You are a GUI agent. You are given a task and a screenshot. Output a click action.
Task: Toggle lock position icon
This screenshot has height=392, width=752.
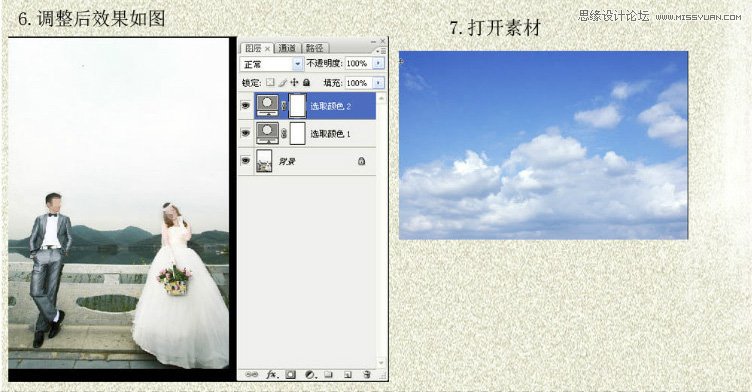[x=294, y=83]
